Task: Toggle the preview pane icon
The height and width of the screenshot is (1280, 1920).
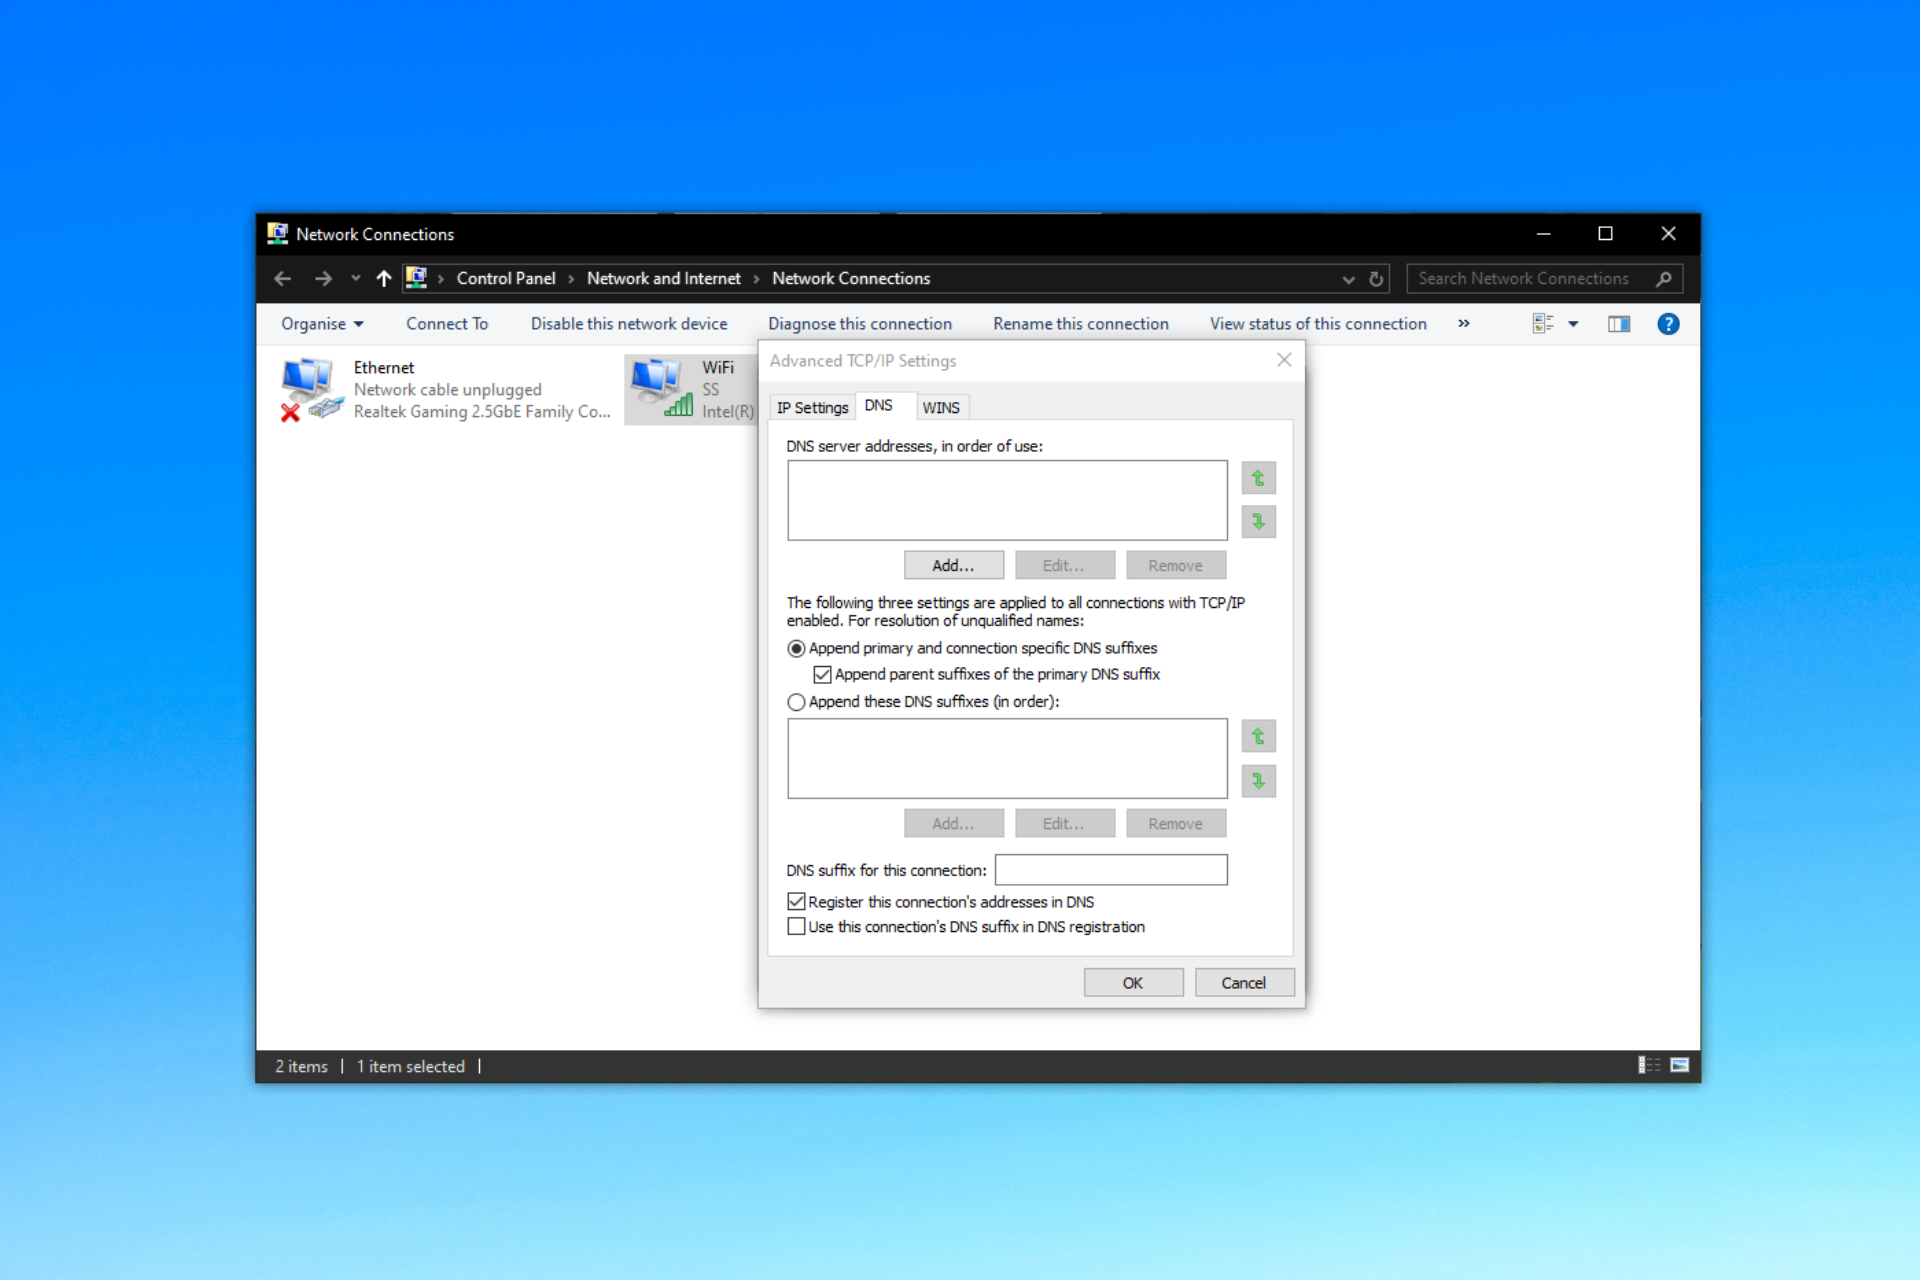Action: [1619, 324]
